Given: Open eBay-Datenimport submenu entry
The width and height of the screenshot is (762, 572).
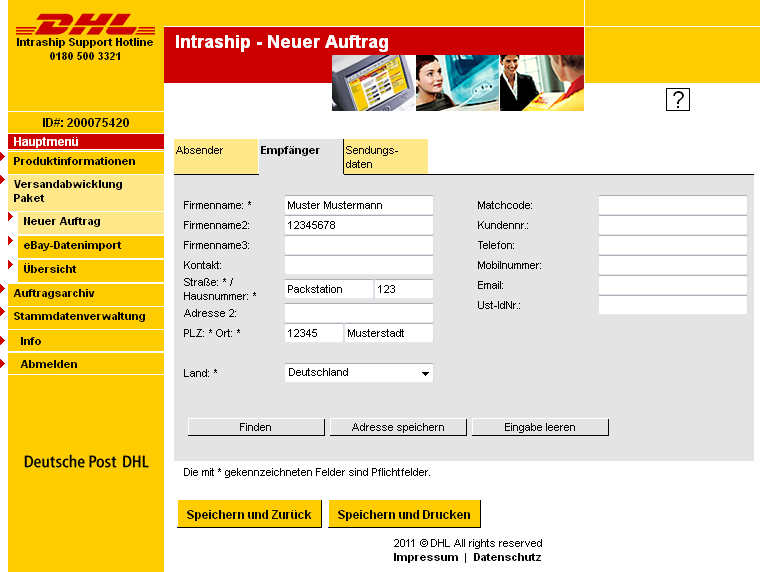Looking at the screenshot, I should click(x=91, y=246).
